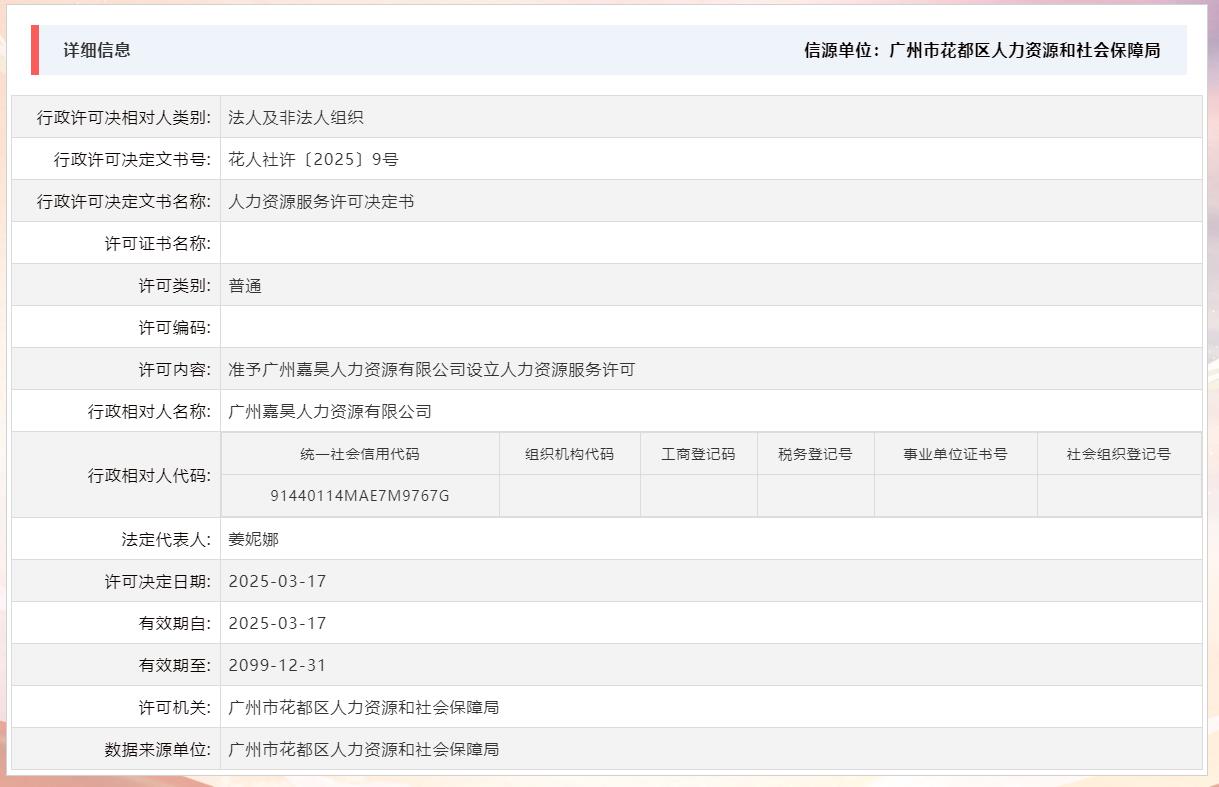
Task: Select the 数据来源单位 row value
Action: 366,749
